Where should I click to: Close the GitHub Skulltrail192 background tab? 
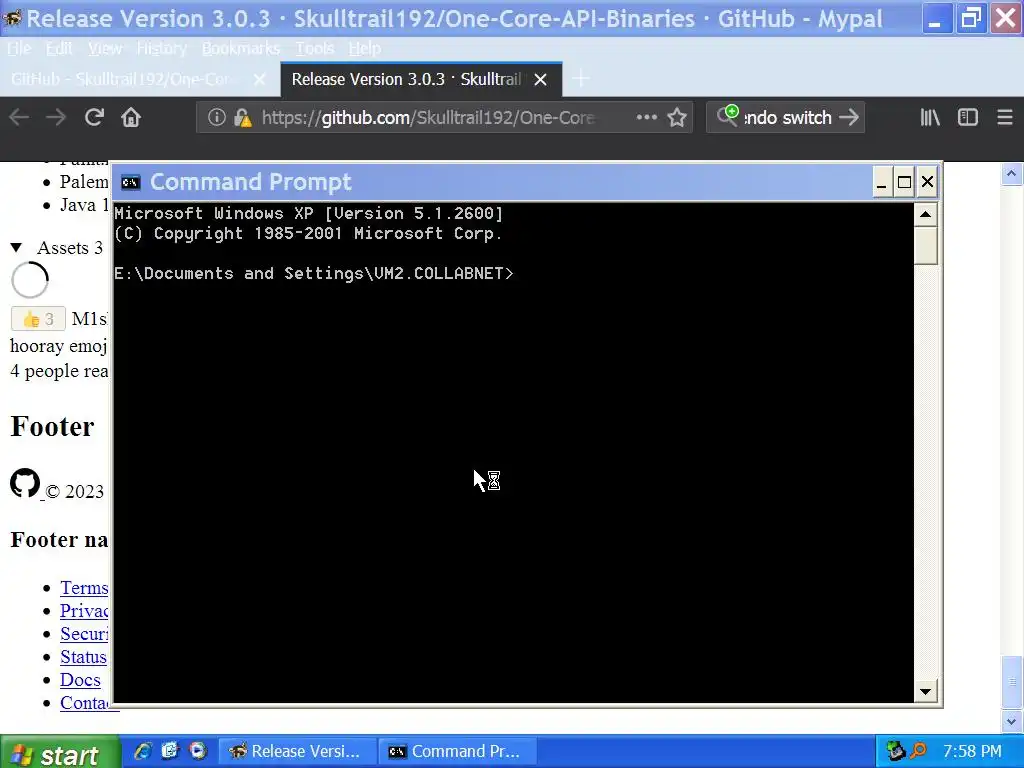click(x=259, y=80)
